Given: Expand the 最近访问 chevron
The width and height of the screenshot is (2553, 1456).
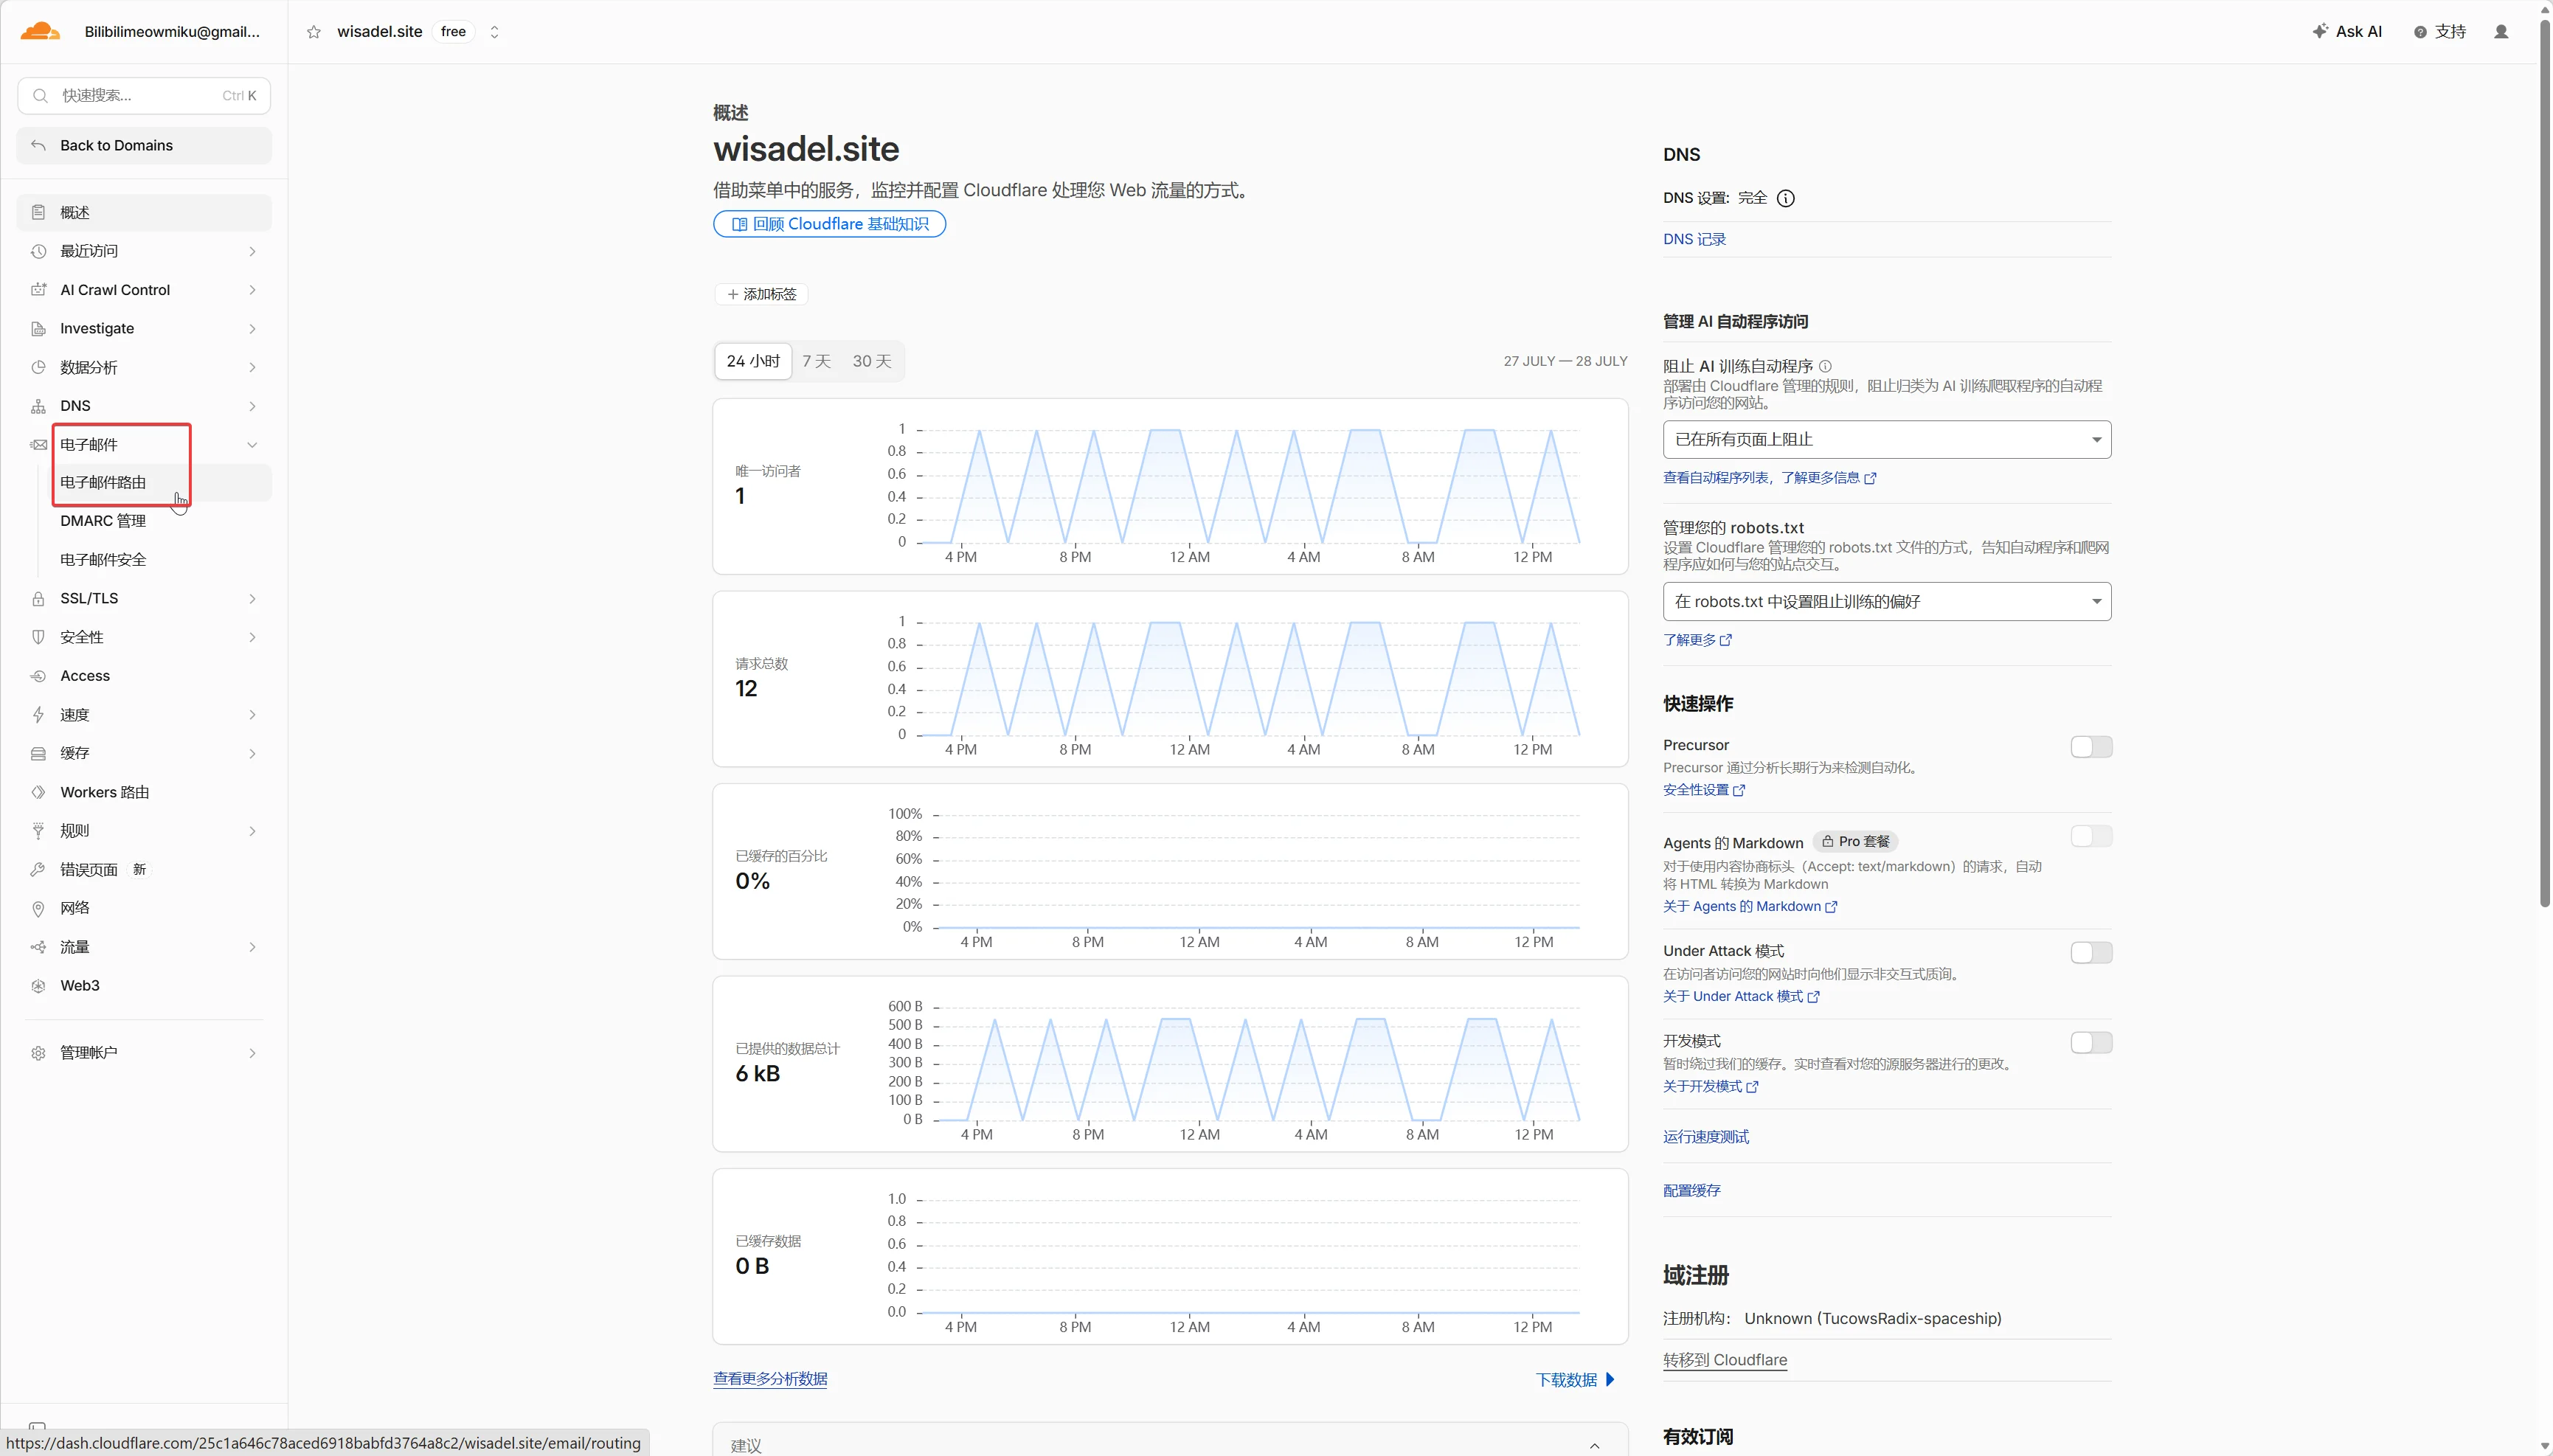Looking at the screenshot, I should coord(252,251).
